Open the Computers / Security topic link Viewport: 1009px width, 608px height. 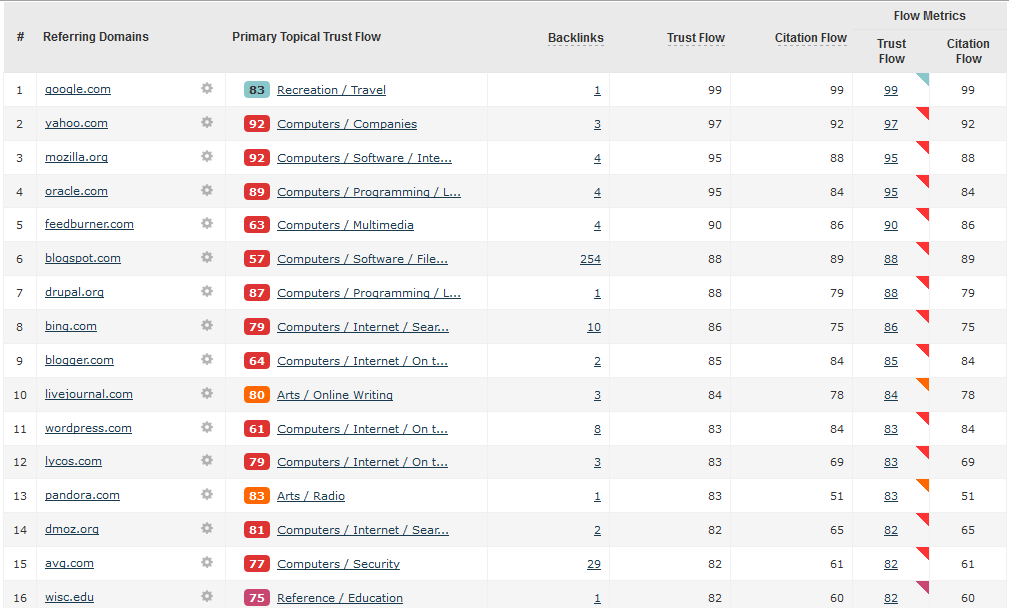[338, 564]
